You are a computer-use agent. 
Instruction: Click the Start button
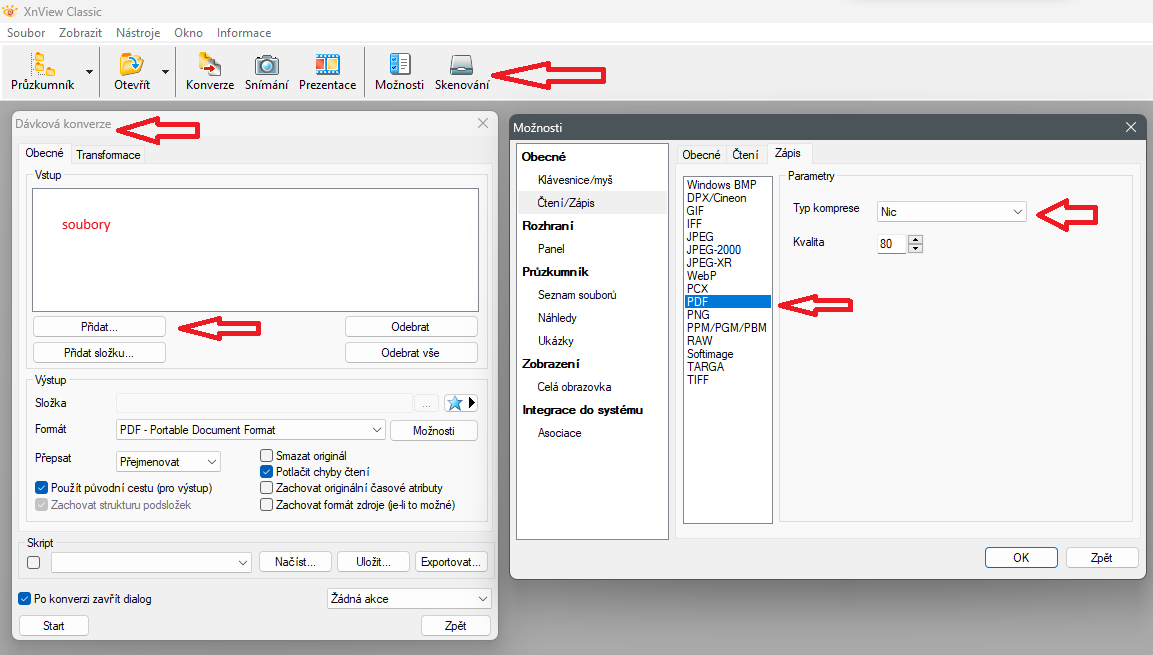54,626
